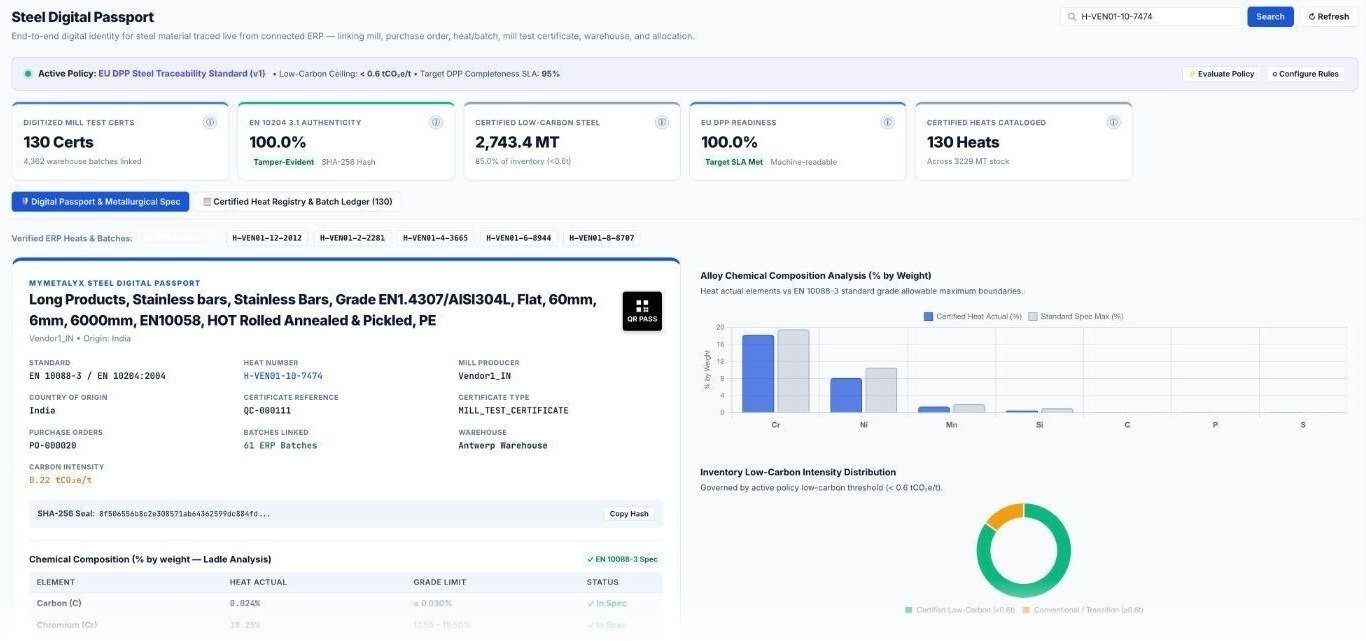Select heat chip H-VEN01-12-2012

[x=267, y=238]
